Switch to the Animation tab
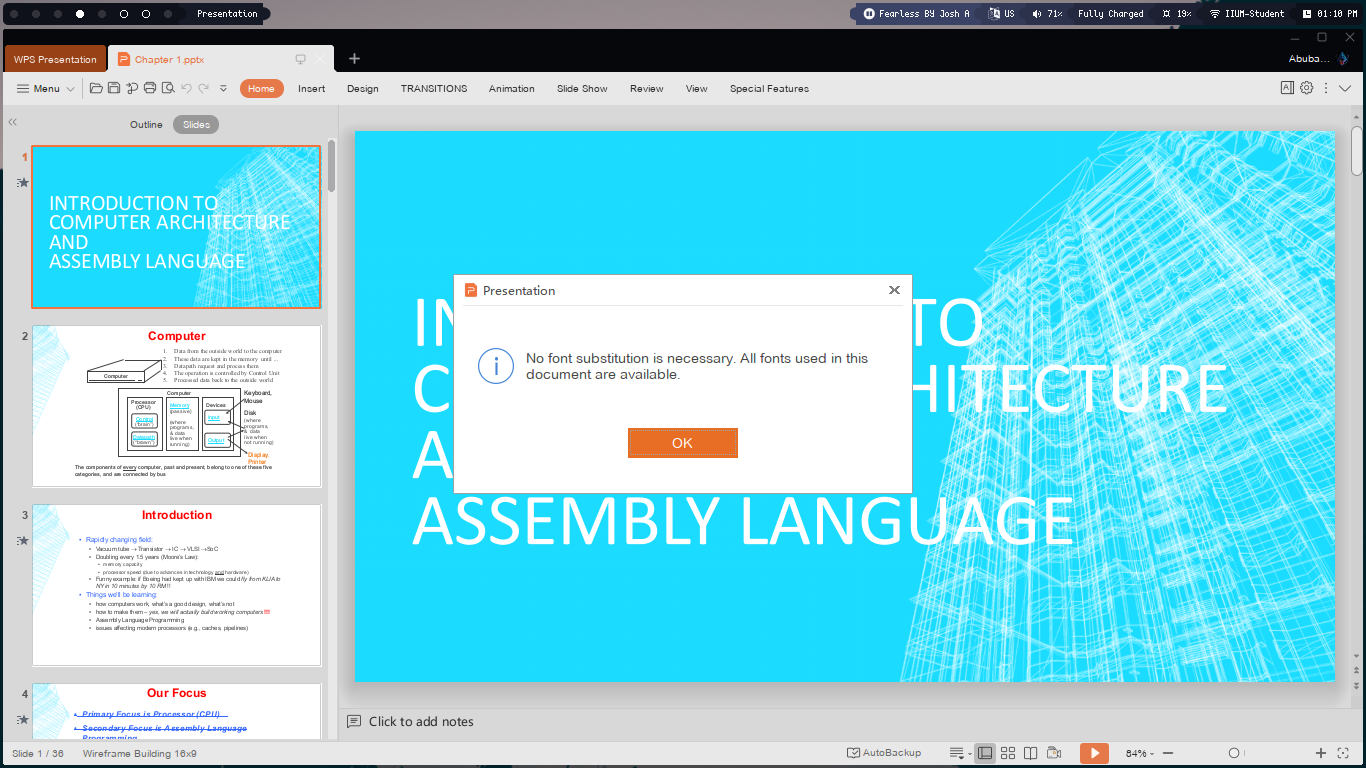1366x768 pixels. [511, 89]
